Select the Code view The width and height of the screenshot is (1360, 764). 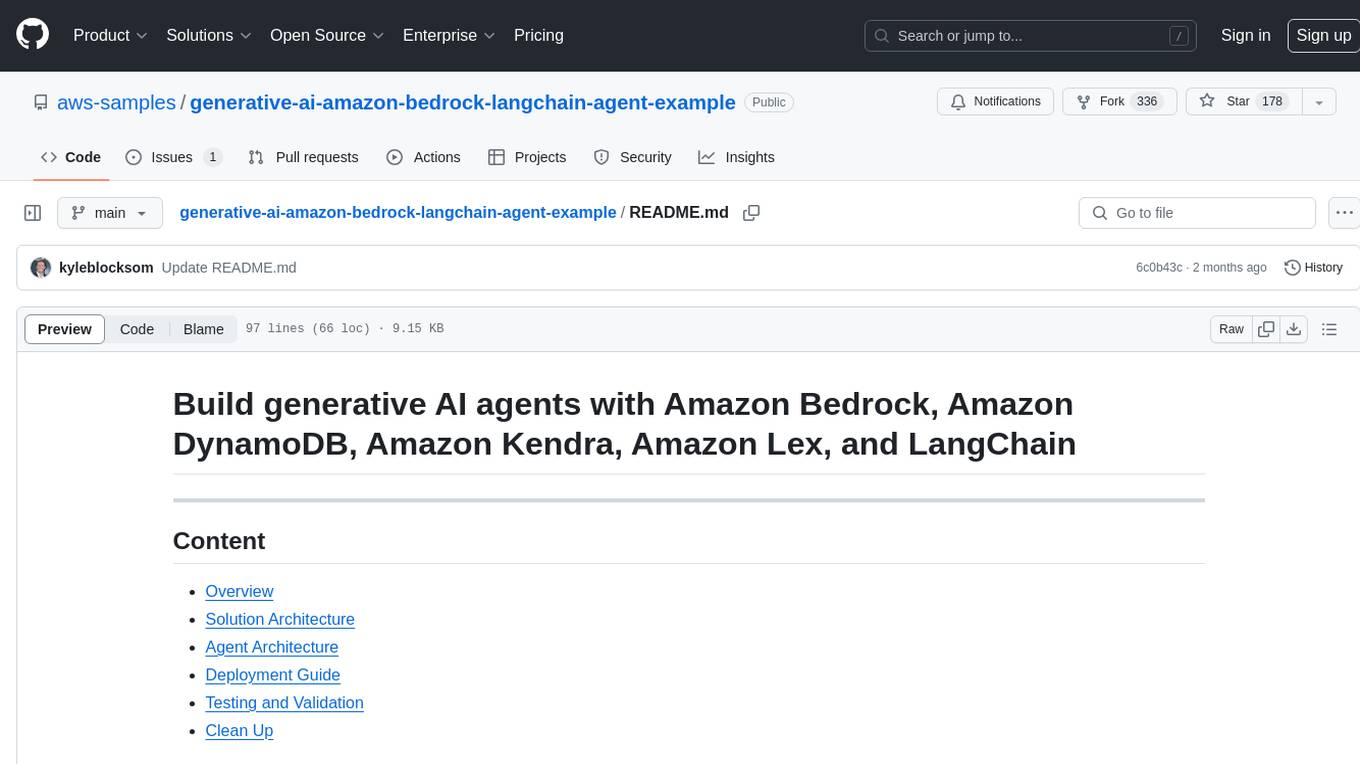click(137, 329)
